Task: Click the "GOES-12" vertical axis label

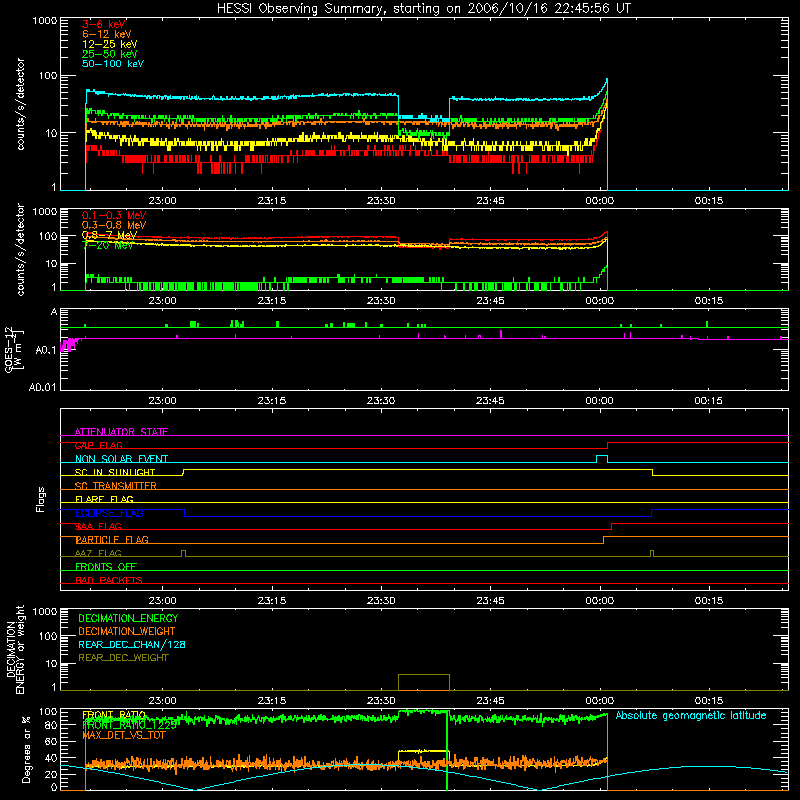Action: pyautogui.click(x=9, y=350)
